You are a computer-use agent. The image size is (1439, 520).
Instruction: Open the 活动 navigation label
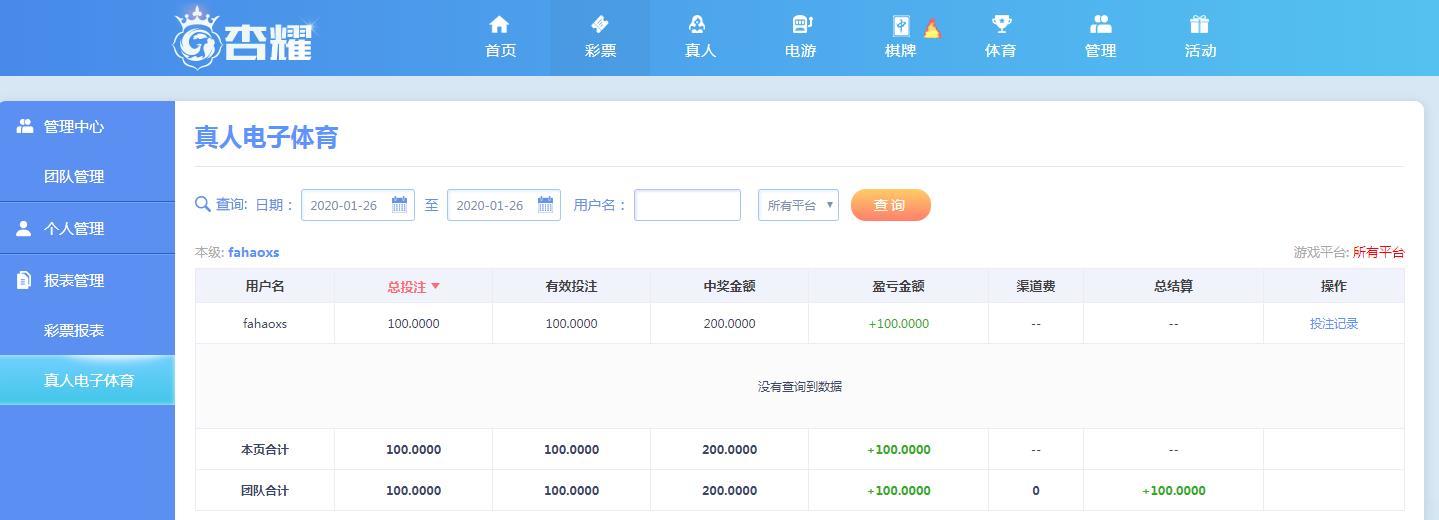point(1200,50)
